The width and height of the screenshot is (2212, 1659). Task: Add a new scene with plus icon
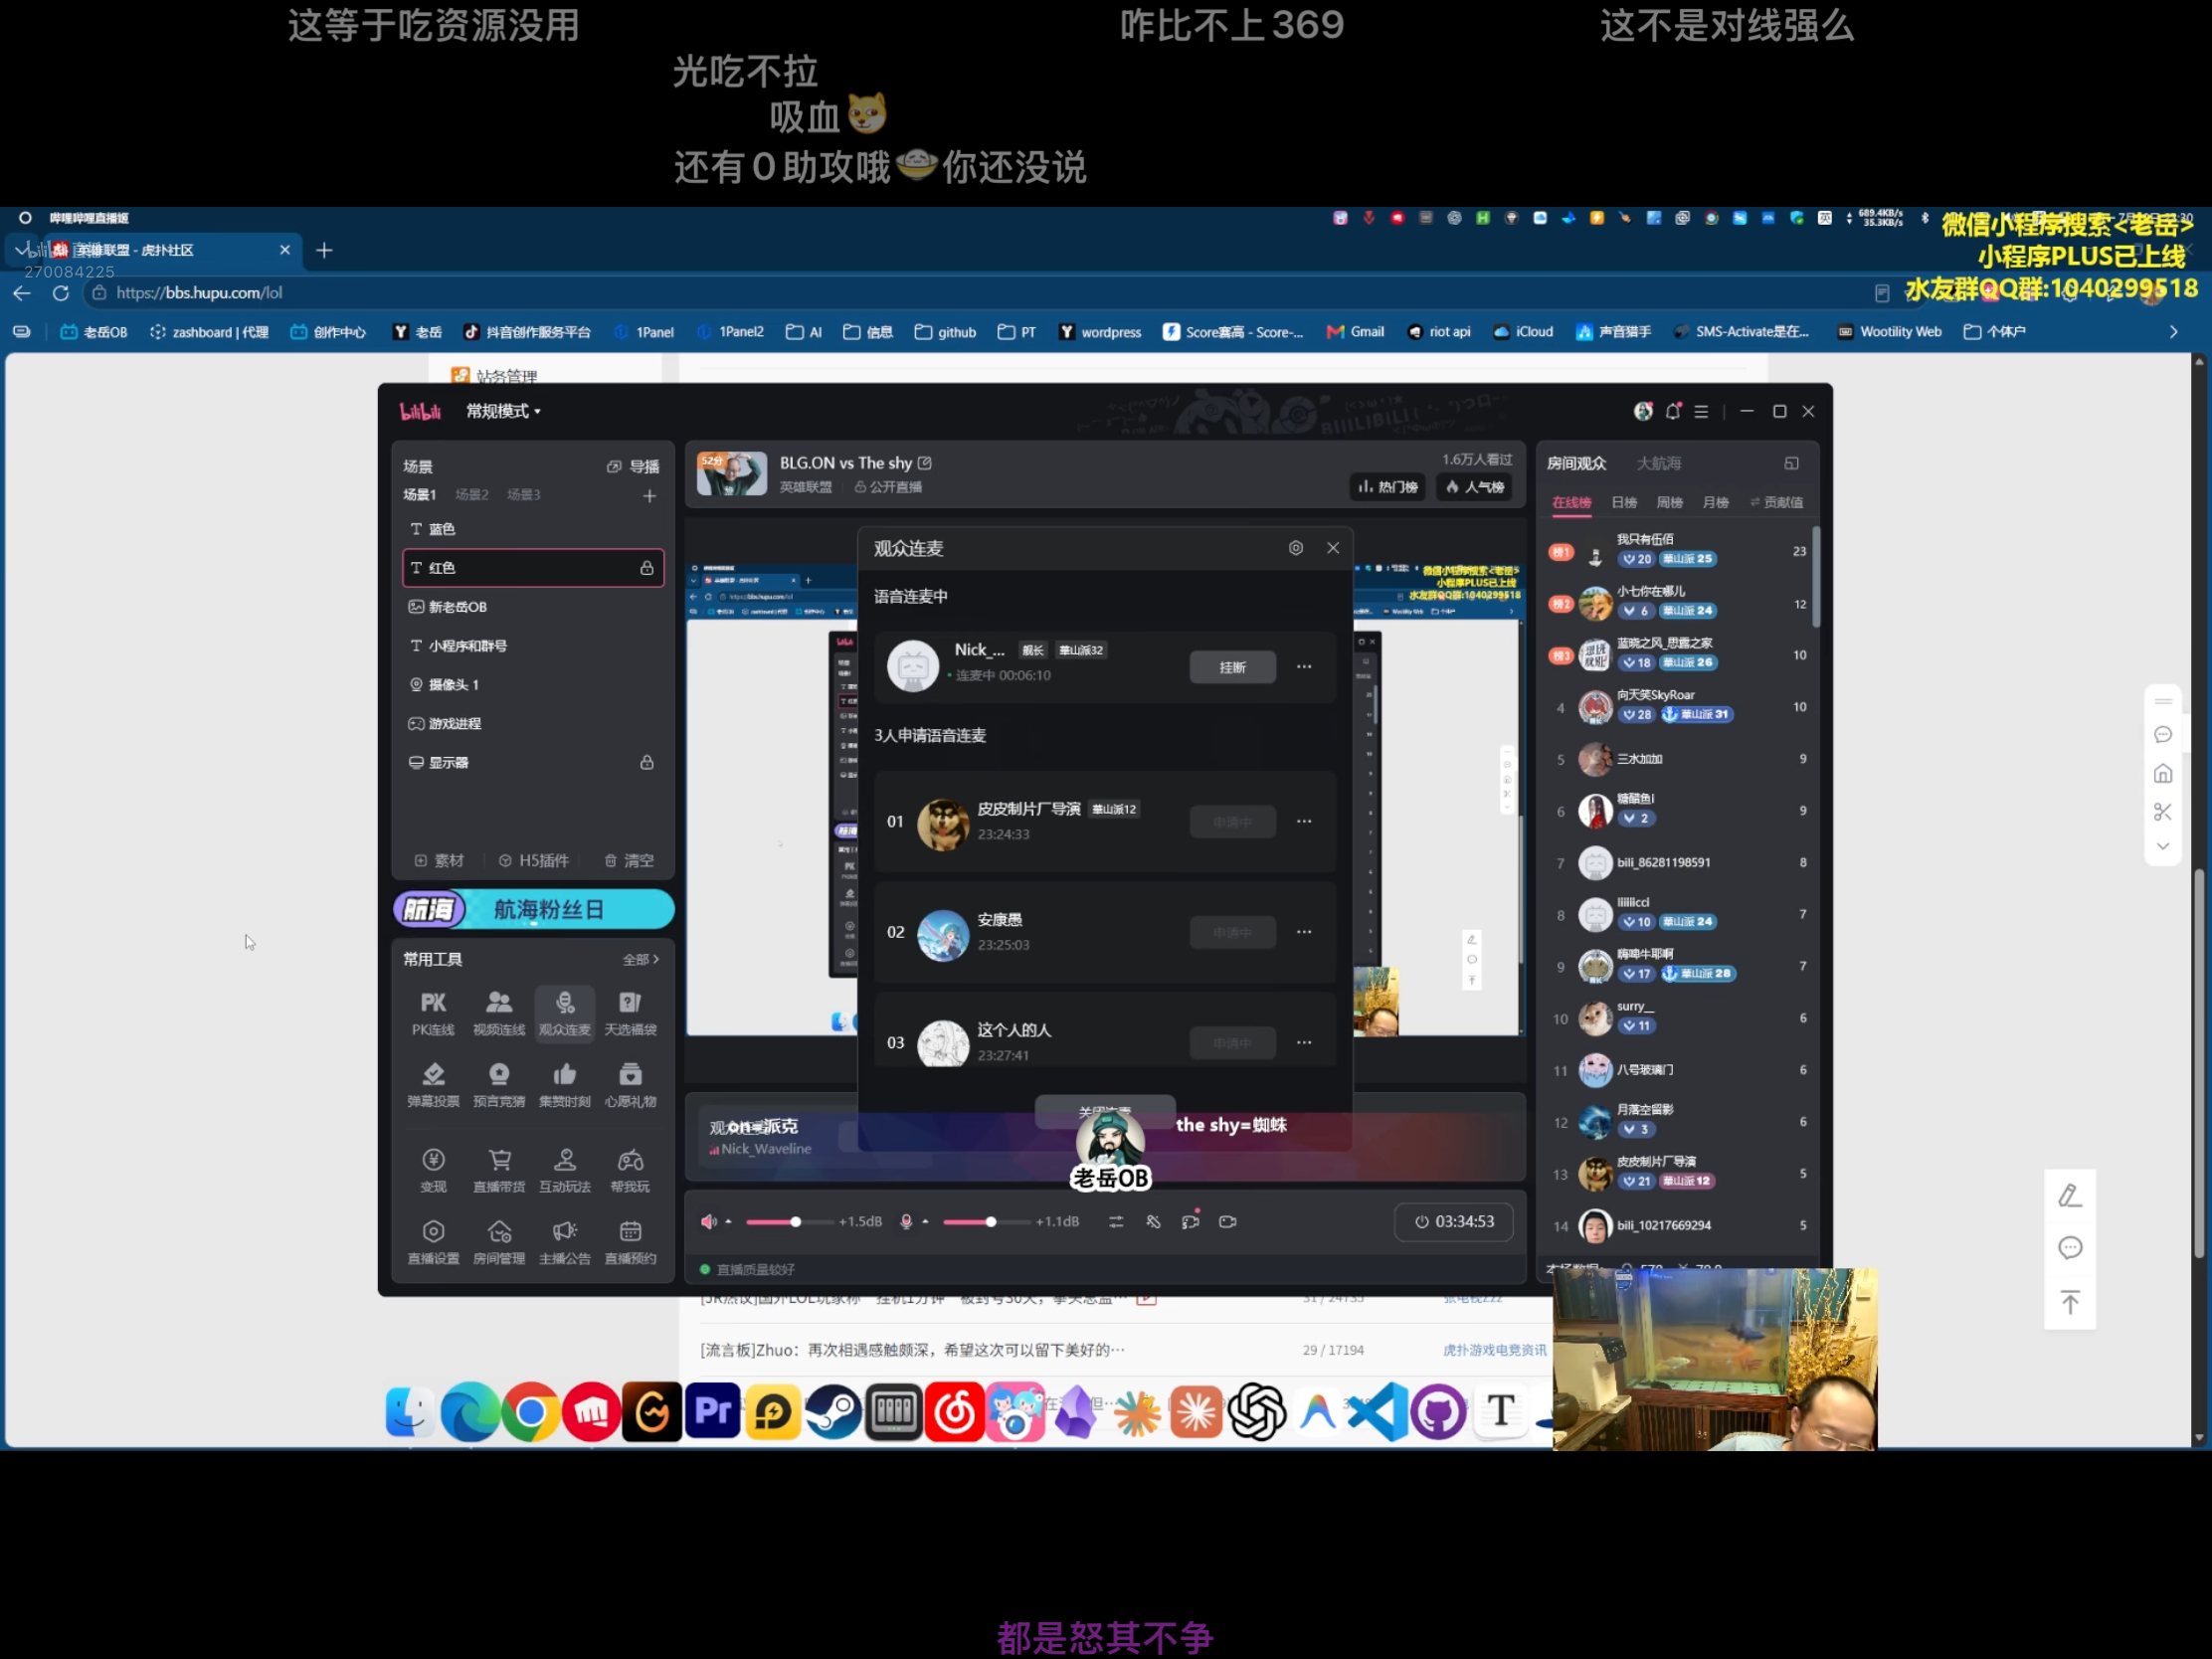[649, 495]
